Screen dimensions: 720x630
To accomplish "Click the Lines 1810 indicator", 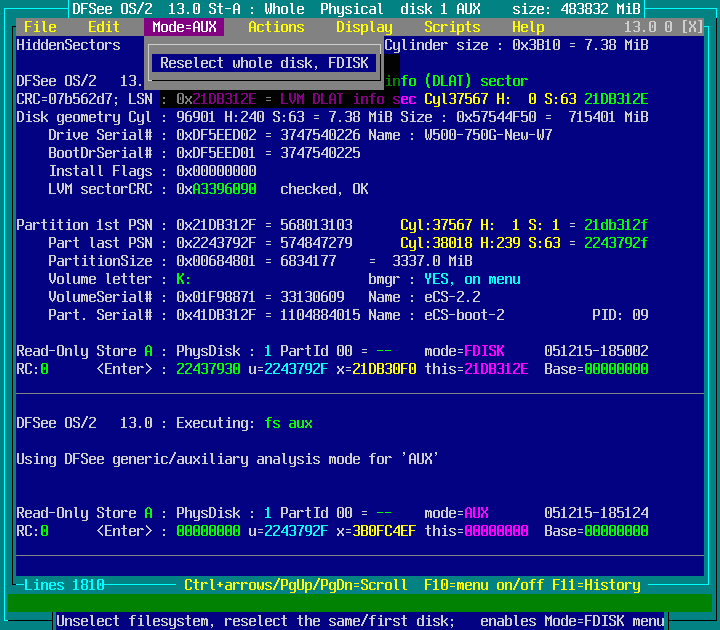I will point(64,585).
